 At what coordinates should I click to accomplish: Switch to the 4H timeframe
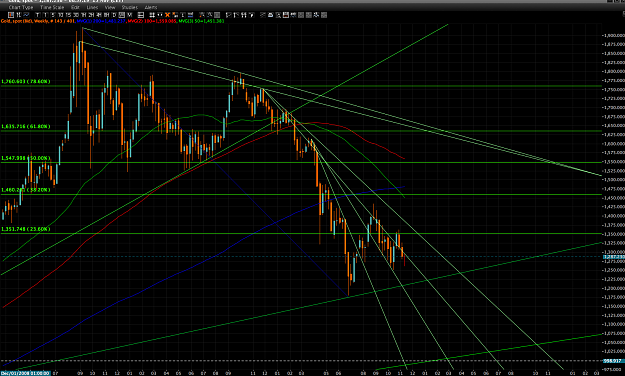[99, 15]
